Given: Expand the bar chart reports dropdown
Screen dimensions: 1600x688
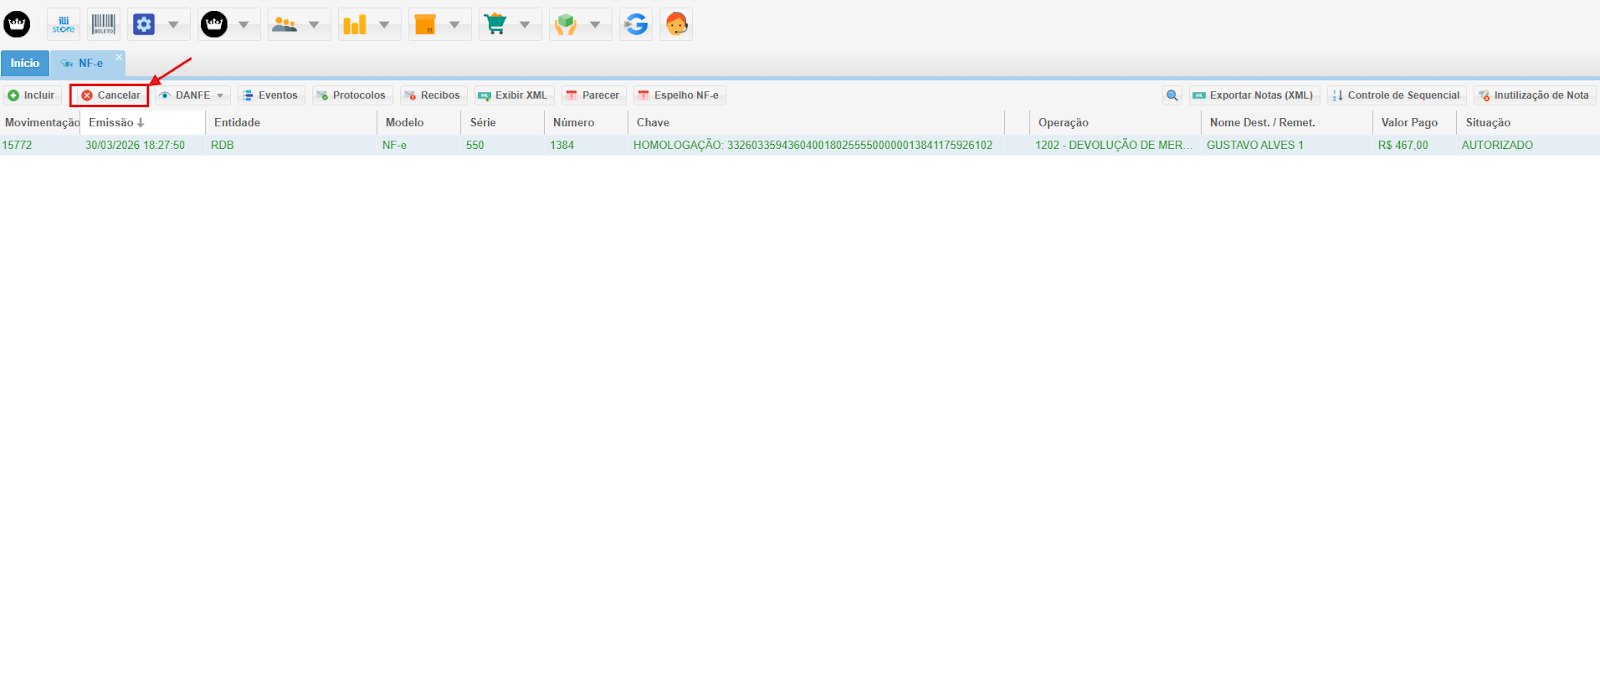Looking at the screenshot, I should (384, 24).
